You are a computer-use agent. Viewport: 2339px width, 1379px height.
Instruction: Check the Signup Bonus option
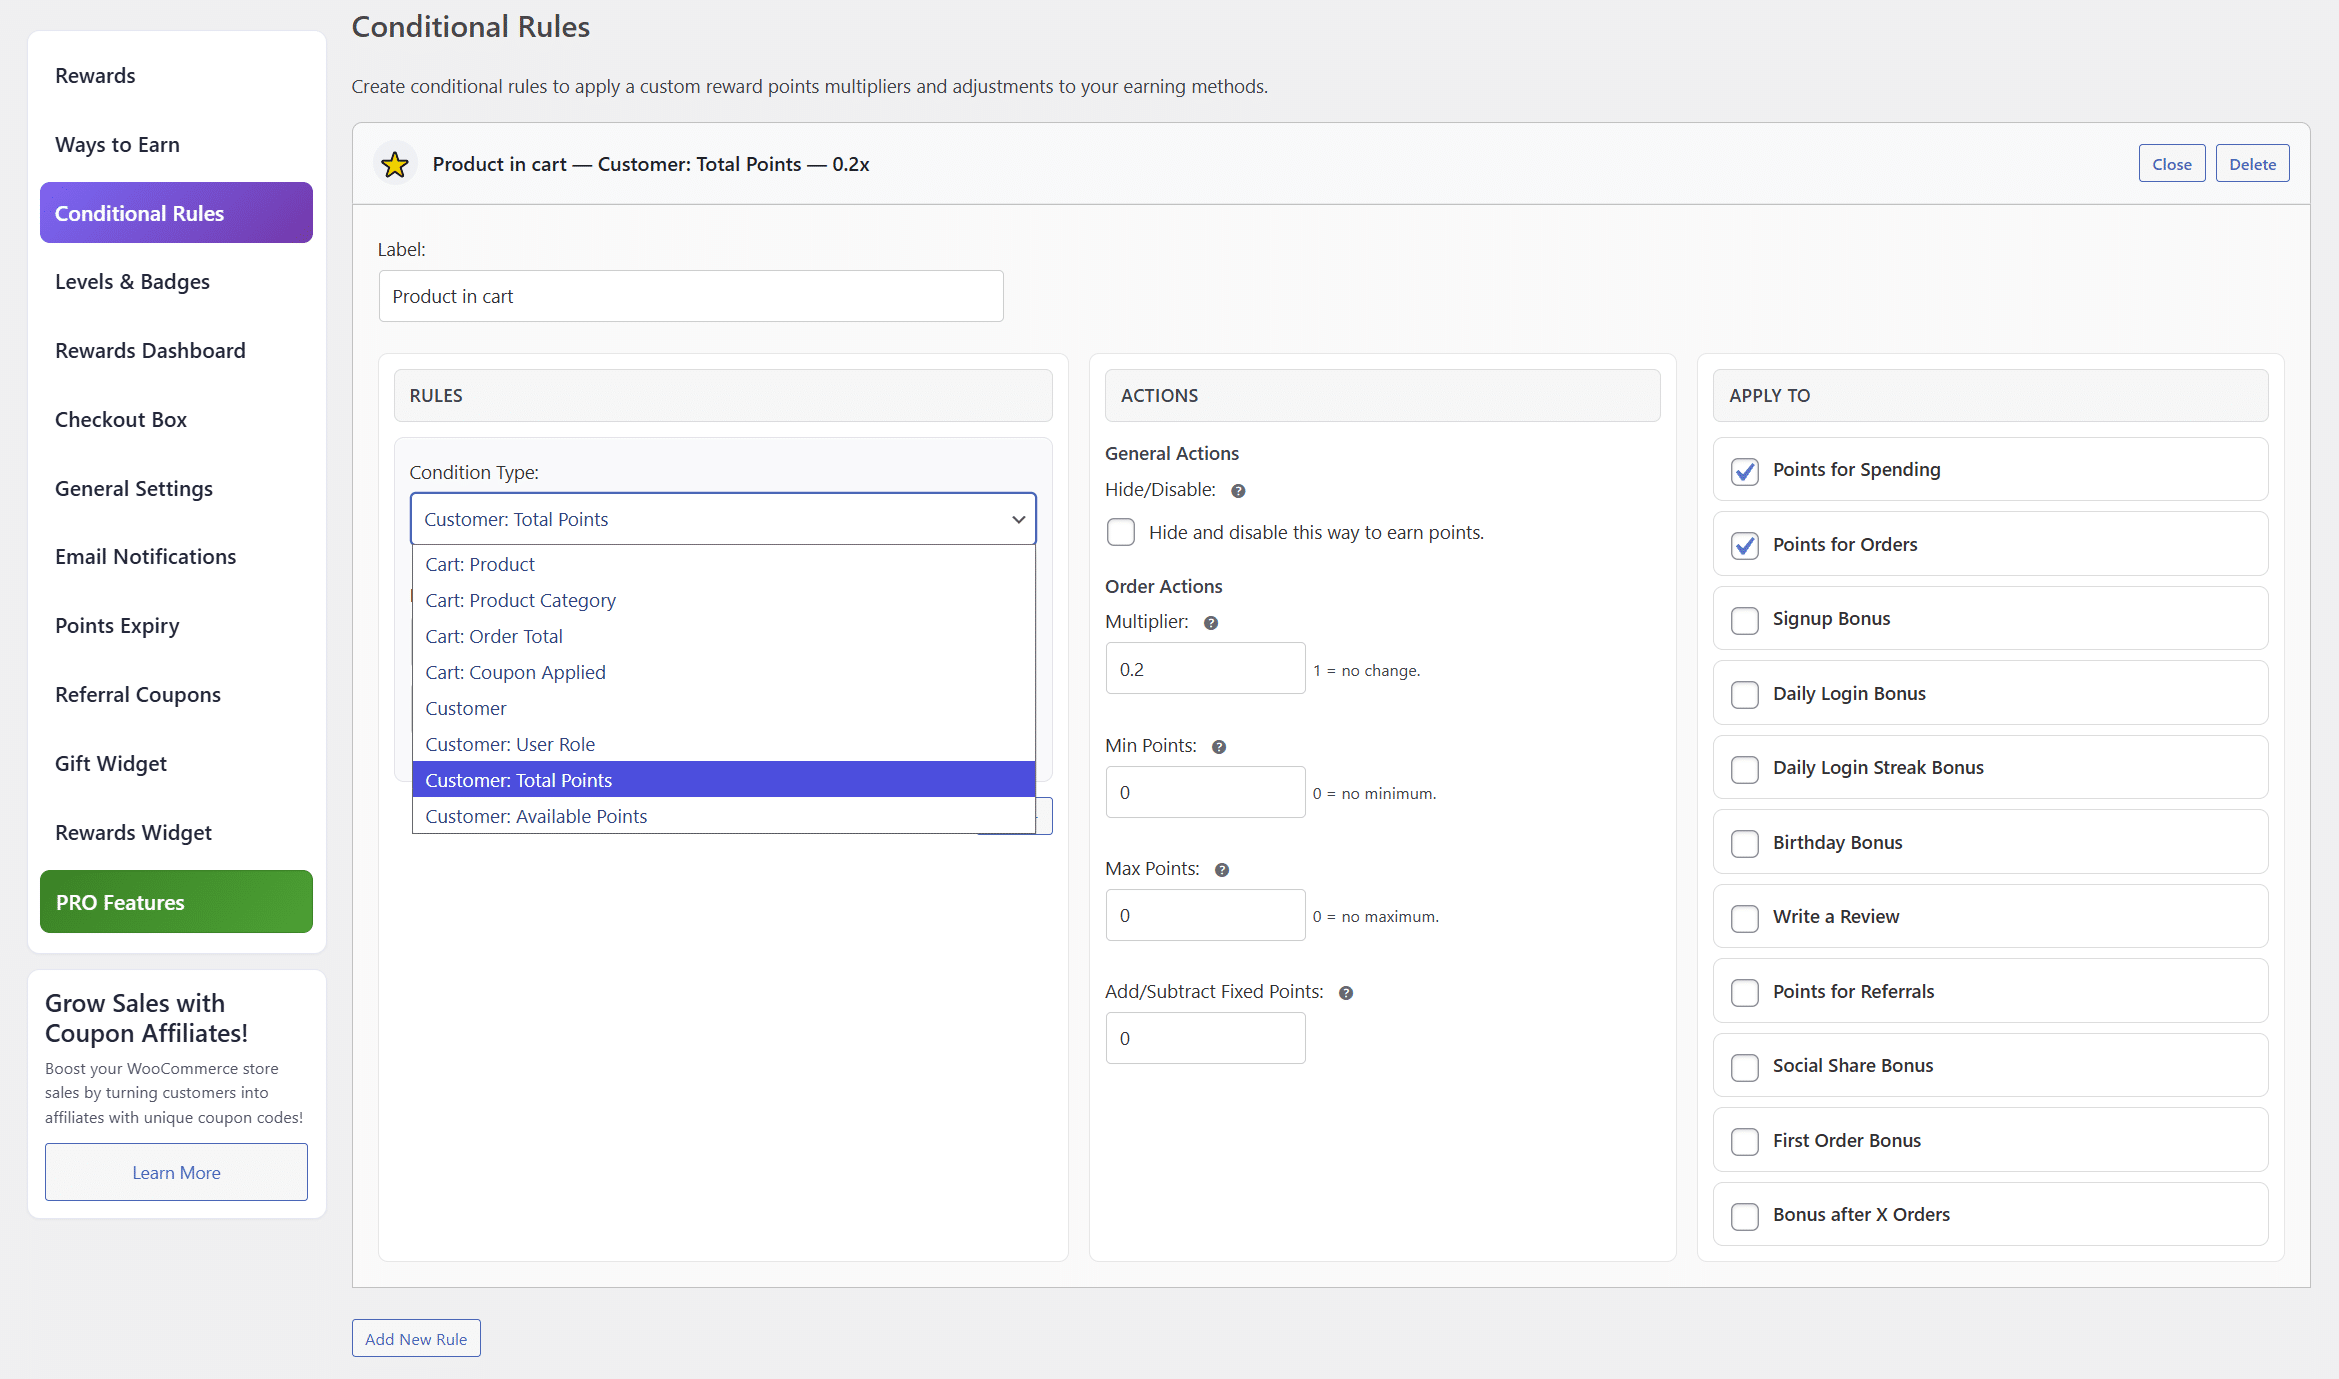click(1745, 620)
